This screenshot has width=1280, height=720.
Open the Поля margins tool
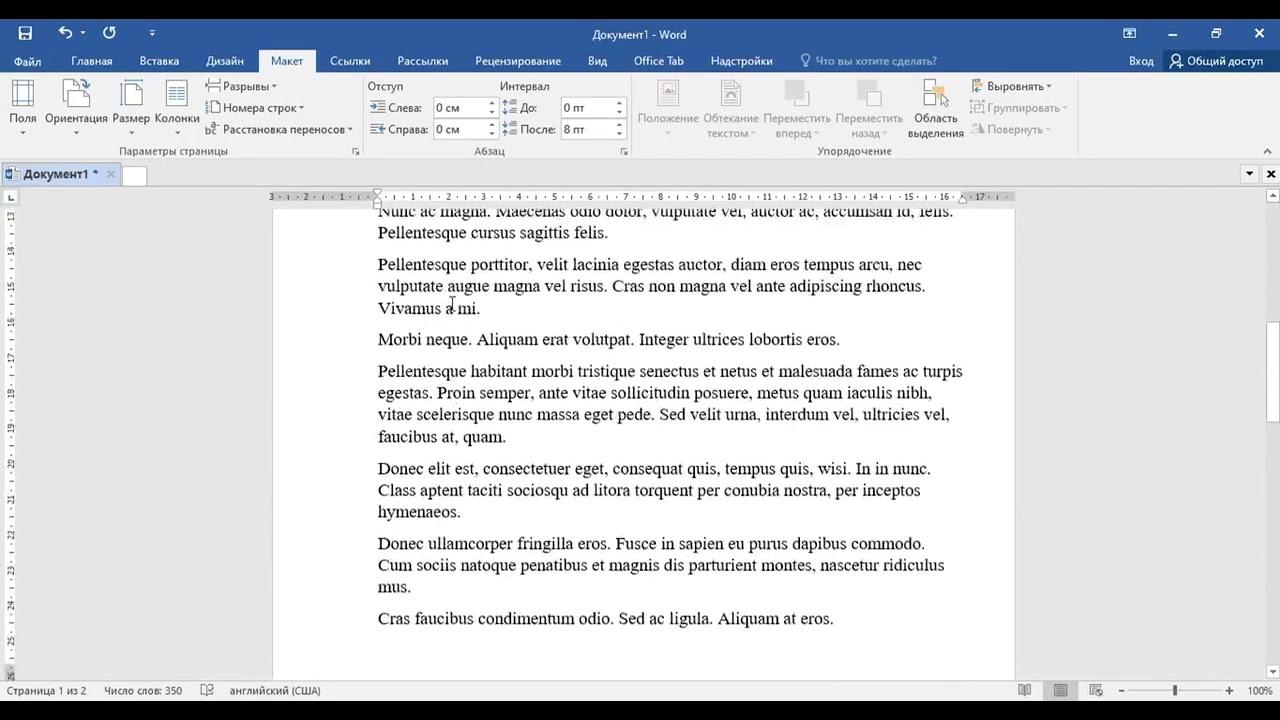point(23,108)
